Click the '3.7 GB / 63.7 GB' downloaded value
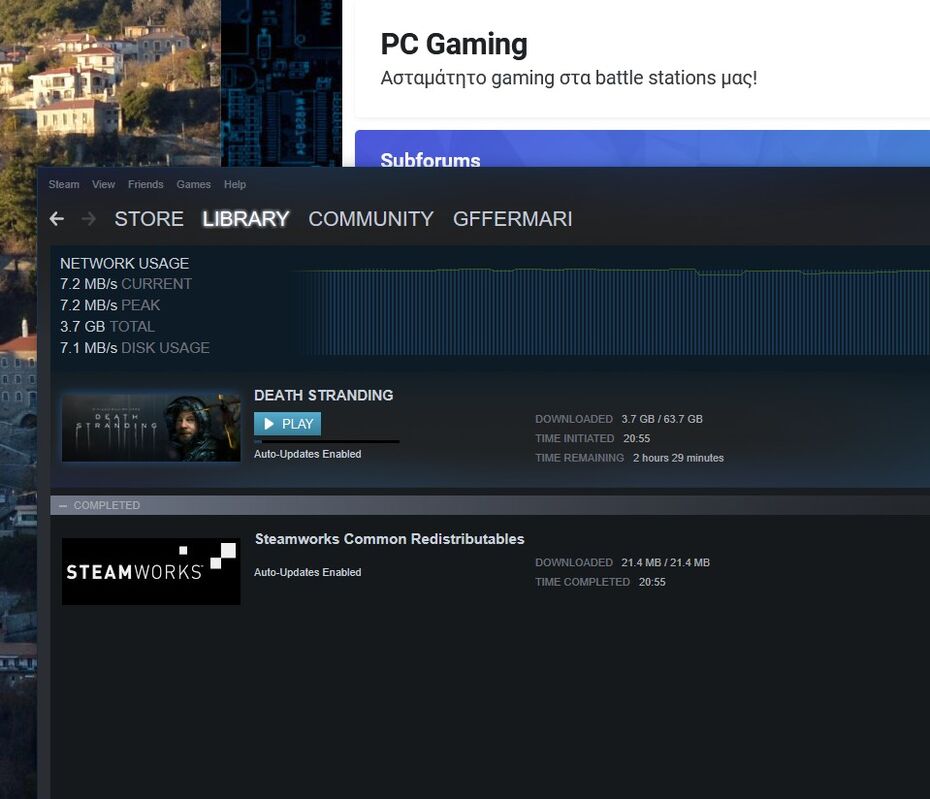930x799 pixels. tap(662, 419)
